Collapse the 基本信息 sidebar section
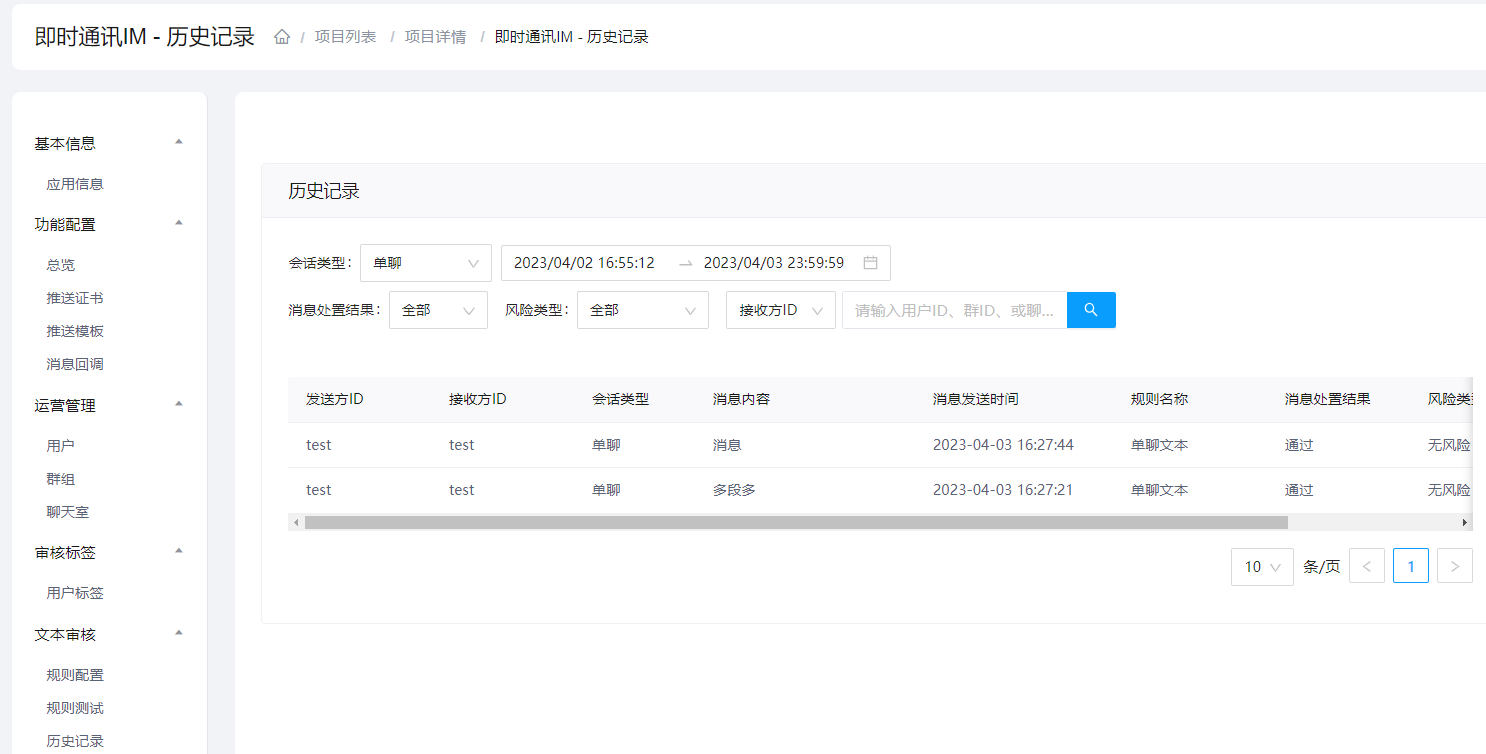This screenshot has width=1486, height=754. click(x=179, y=143)
